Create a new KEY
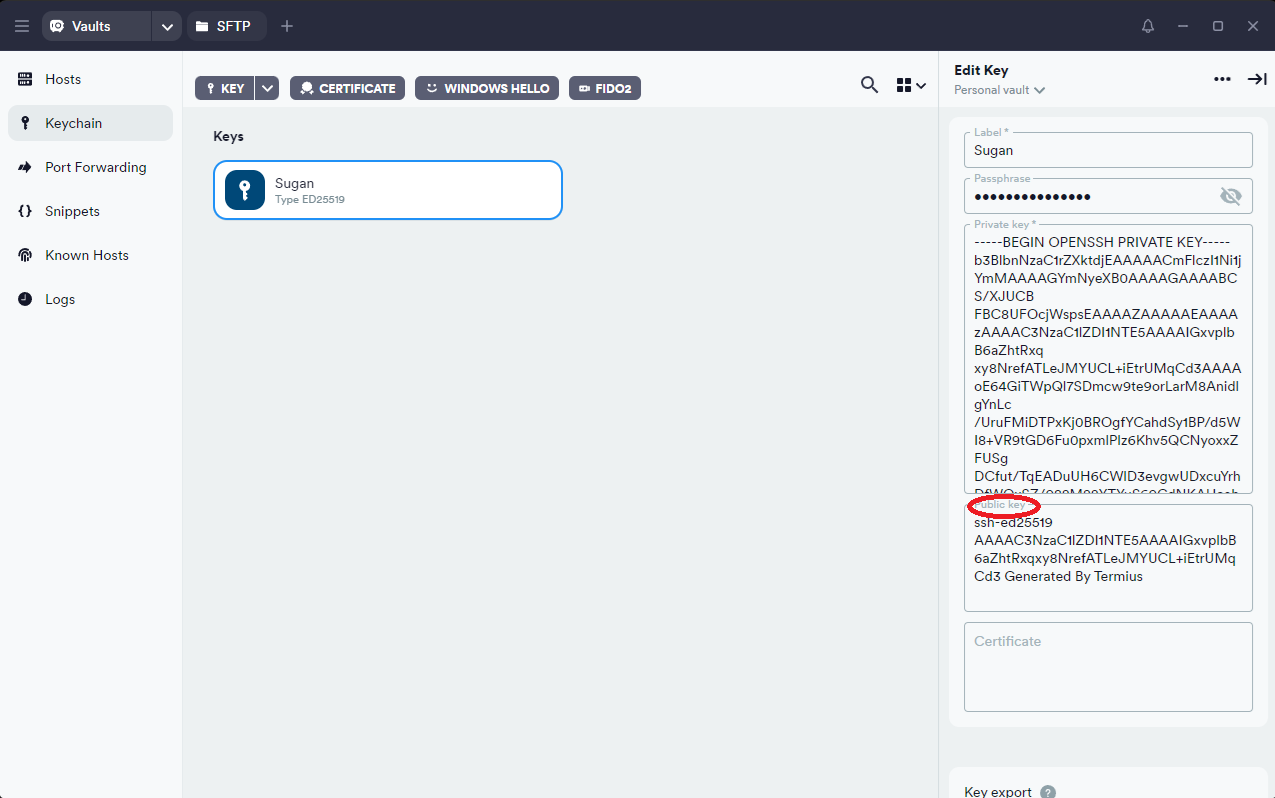 click(224, 88)
